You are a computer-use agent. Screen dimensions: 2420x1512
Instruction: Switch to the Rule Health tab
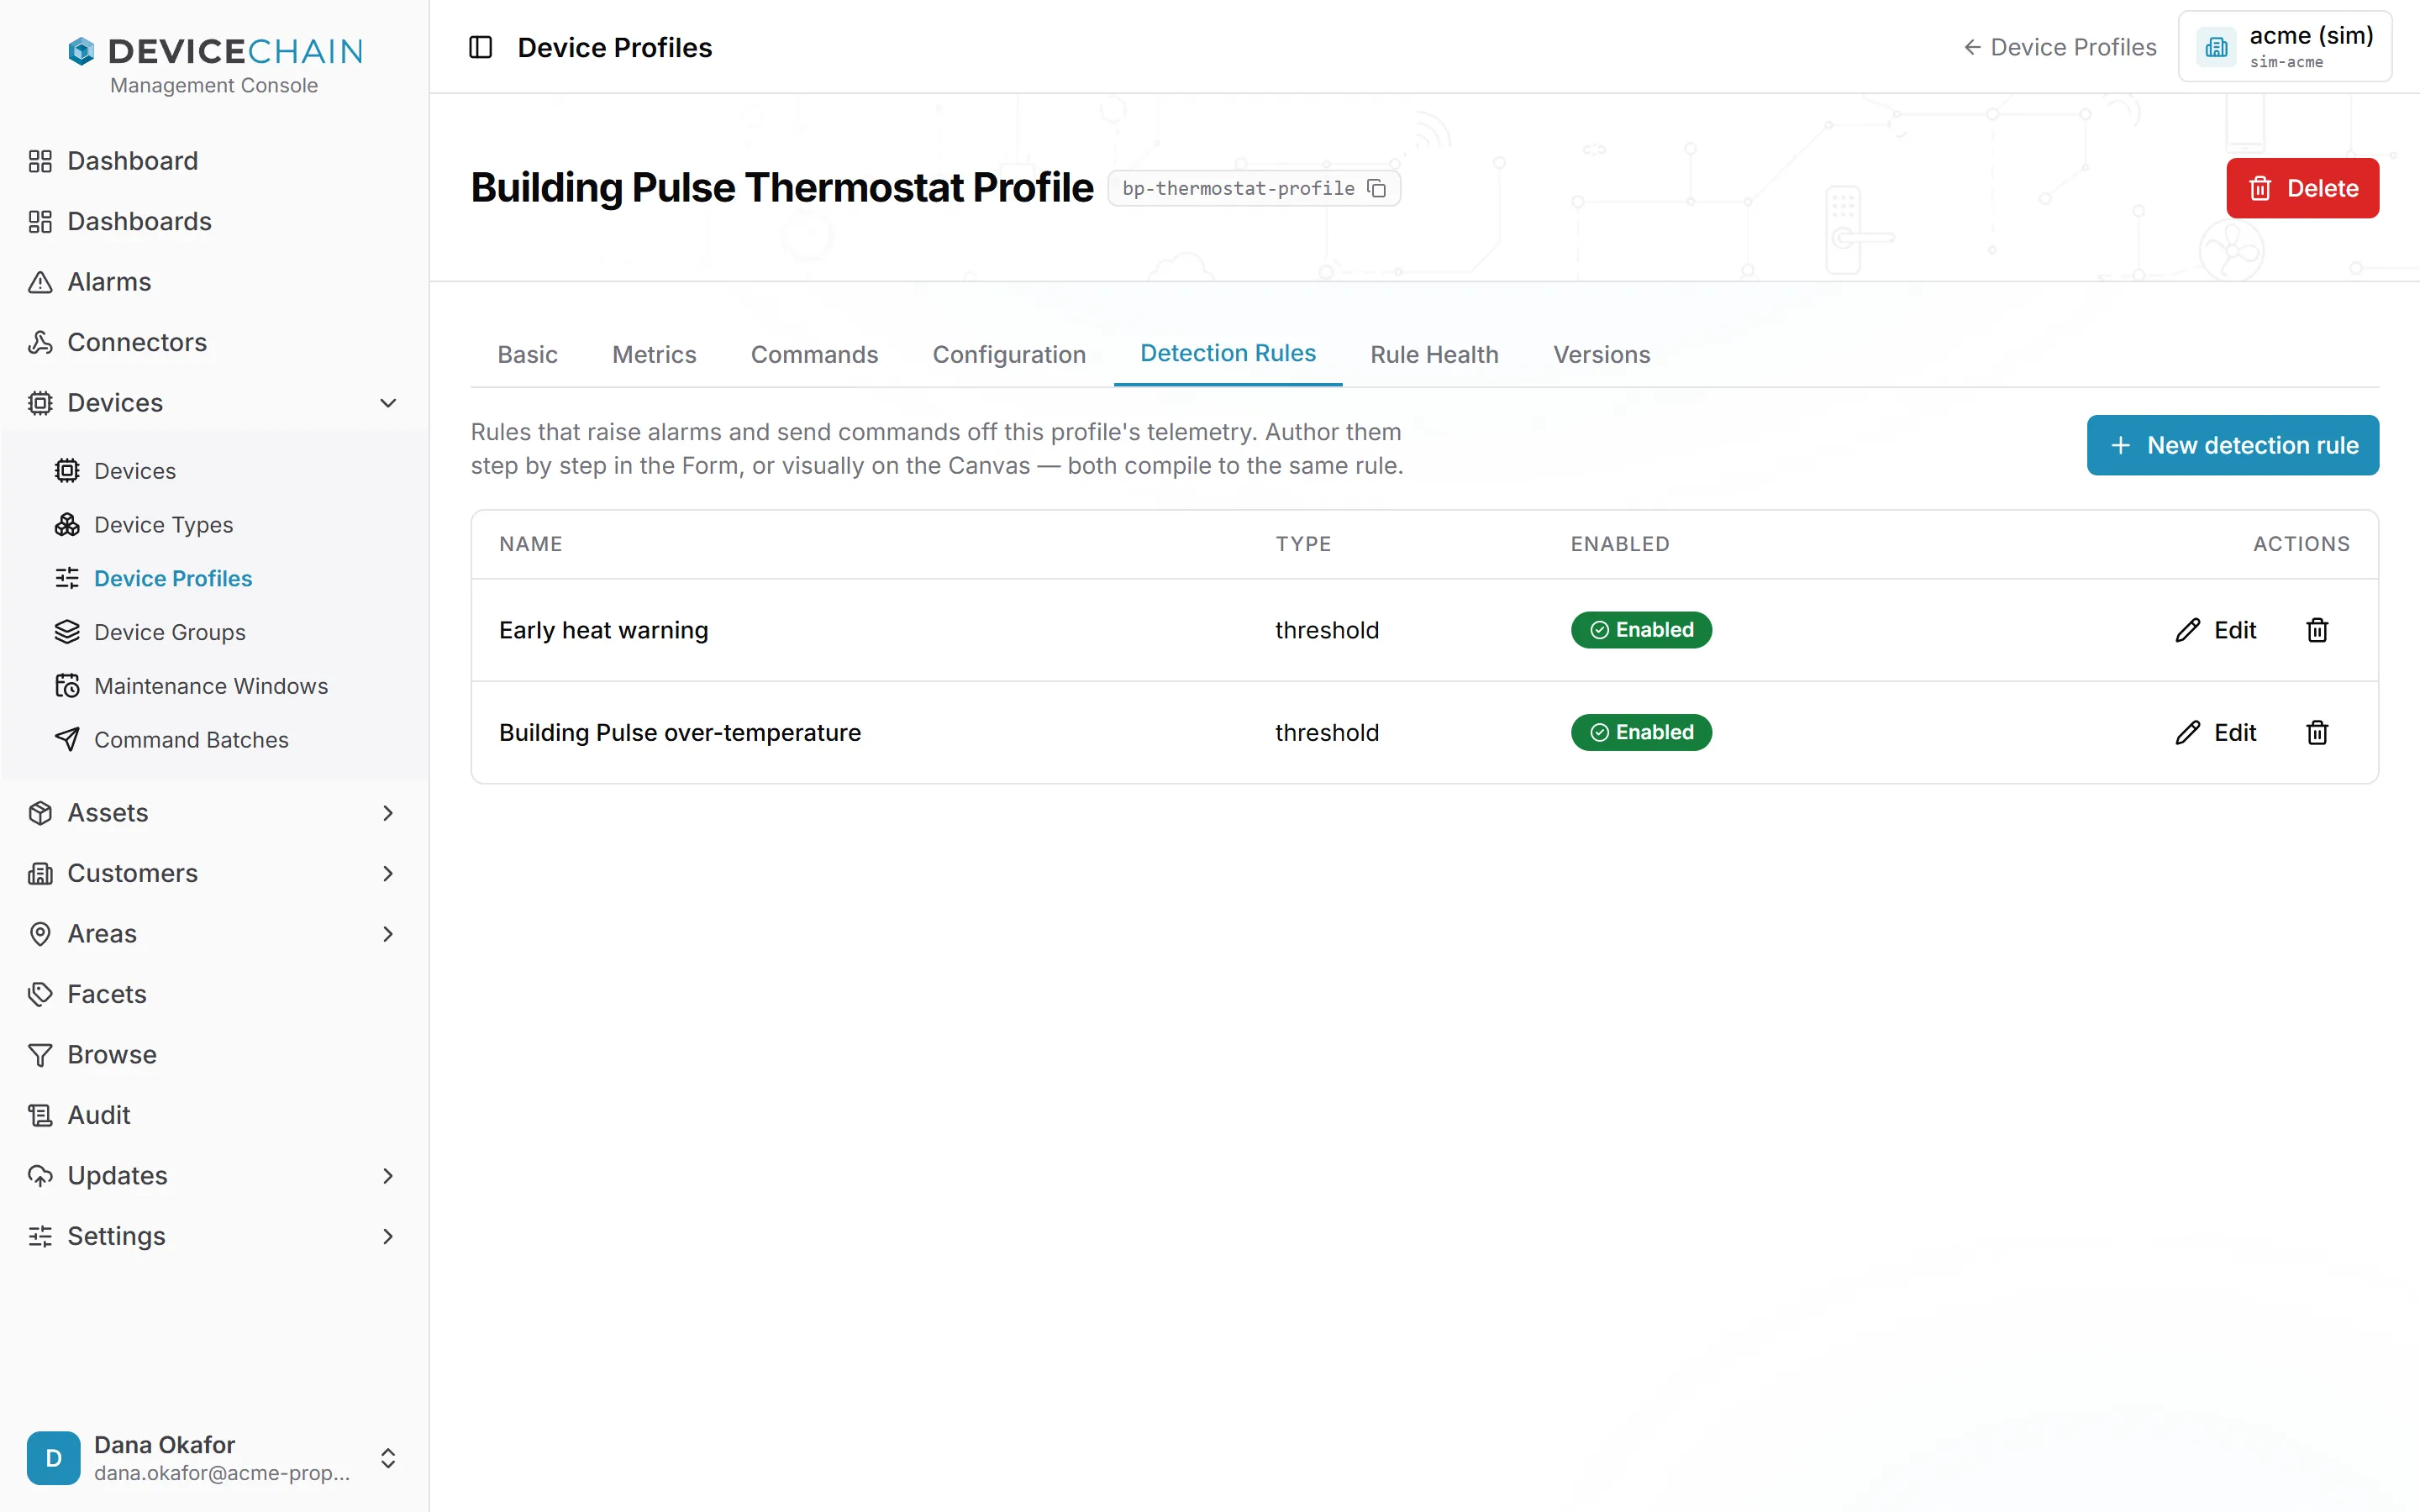pyautogui.click(x=1434, y=354)
